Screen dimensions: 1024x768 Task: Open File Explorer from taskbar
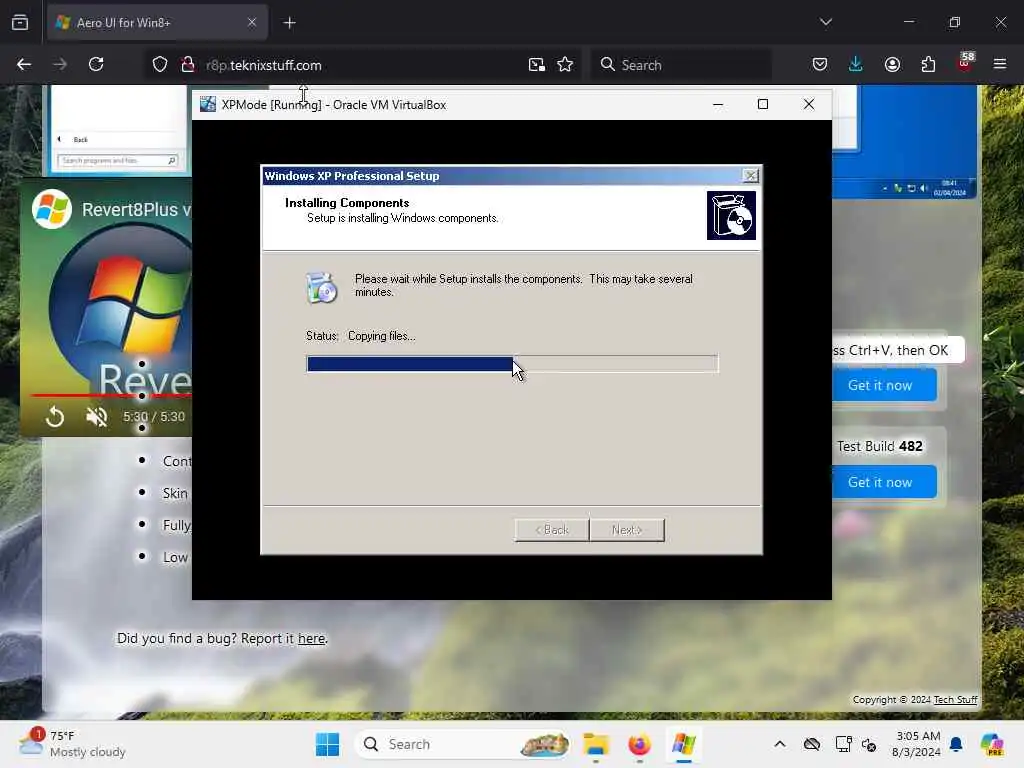[x=596, y=744]
